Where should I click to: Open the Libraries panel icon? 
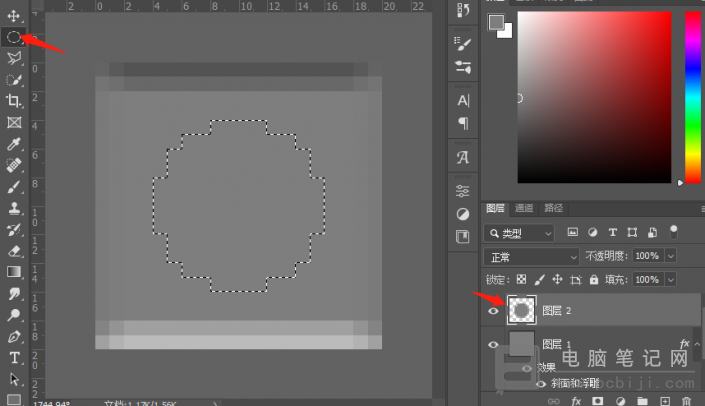point(463,236)
